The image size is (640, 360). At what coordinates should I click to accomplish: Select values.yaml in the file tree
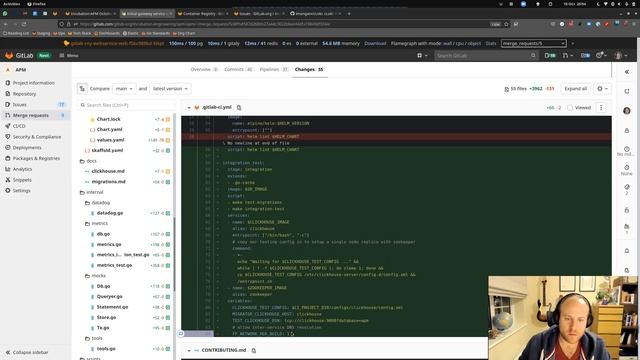[x=110, y=140]
